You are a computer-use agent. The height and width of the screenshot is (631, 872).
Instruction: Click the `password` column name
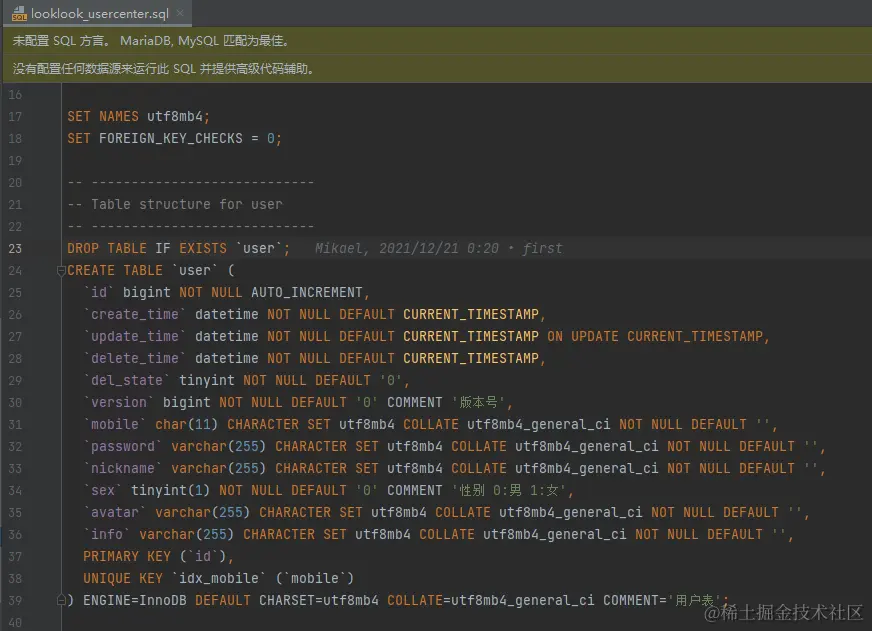pyautogui.click(x=123, y=446)
